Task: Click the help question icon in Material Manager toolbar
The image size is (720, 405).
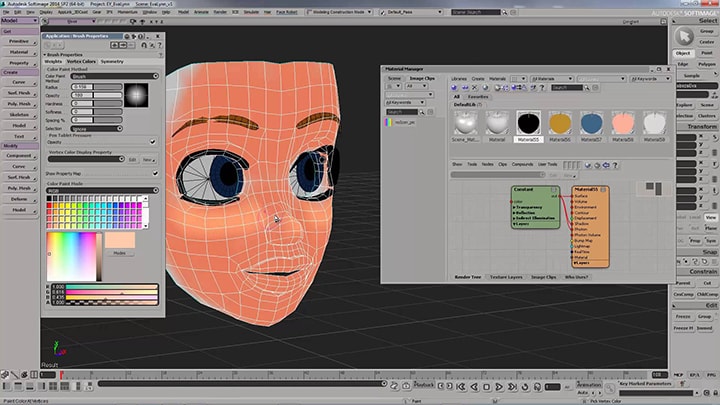Action: [x=542, y=88]
